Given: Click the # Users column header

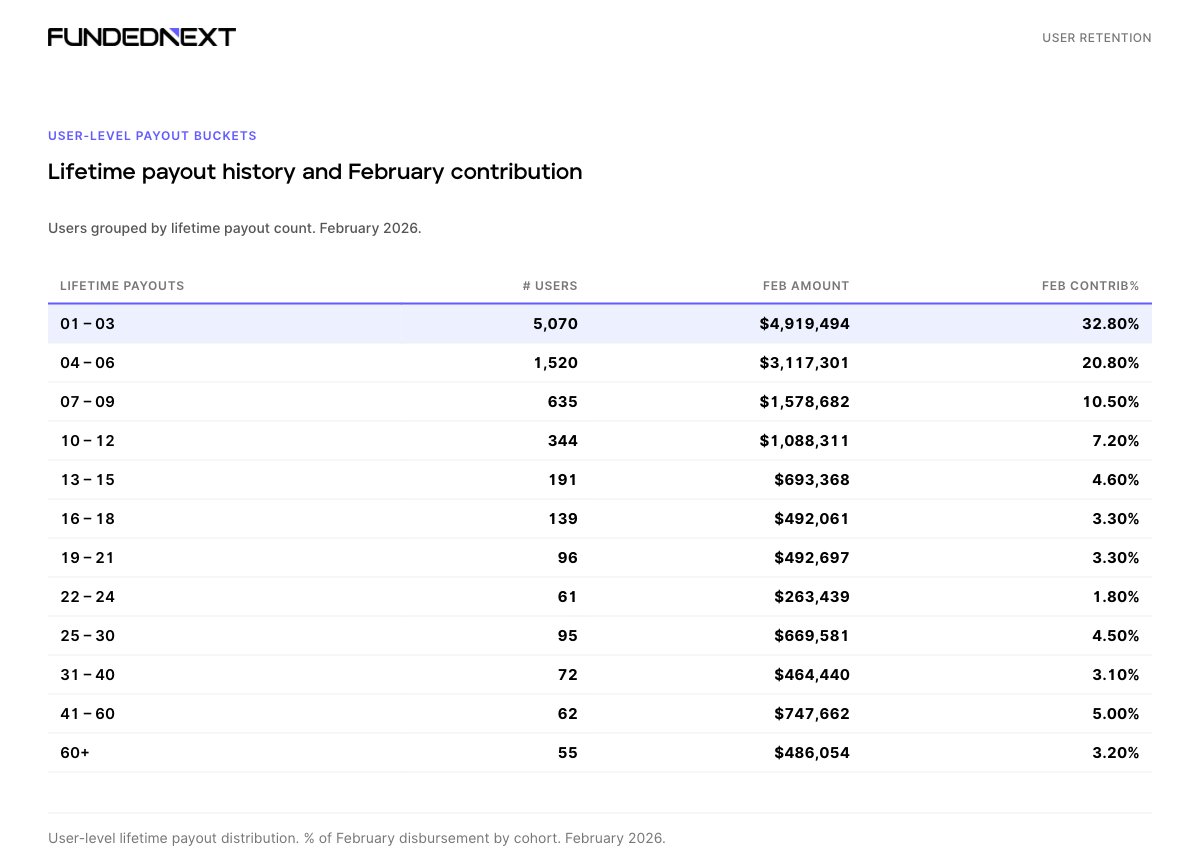Looking at the screenshot, I should pos(549,286).
